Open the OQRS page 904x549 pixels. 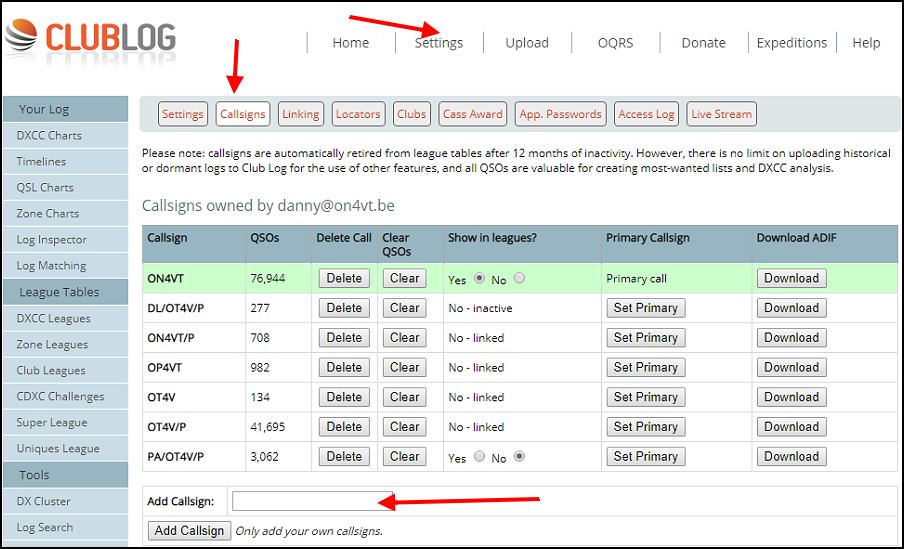pyautogui.click(x=615, y=43)
